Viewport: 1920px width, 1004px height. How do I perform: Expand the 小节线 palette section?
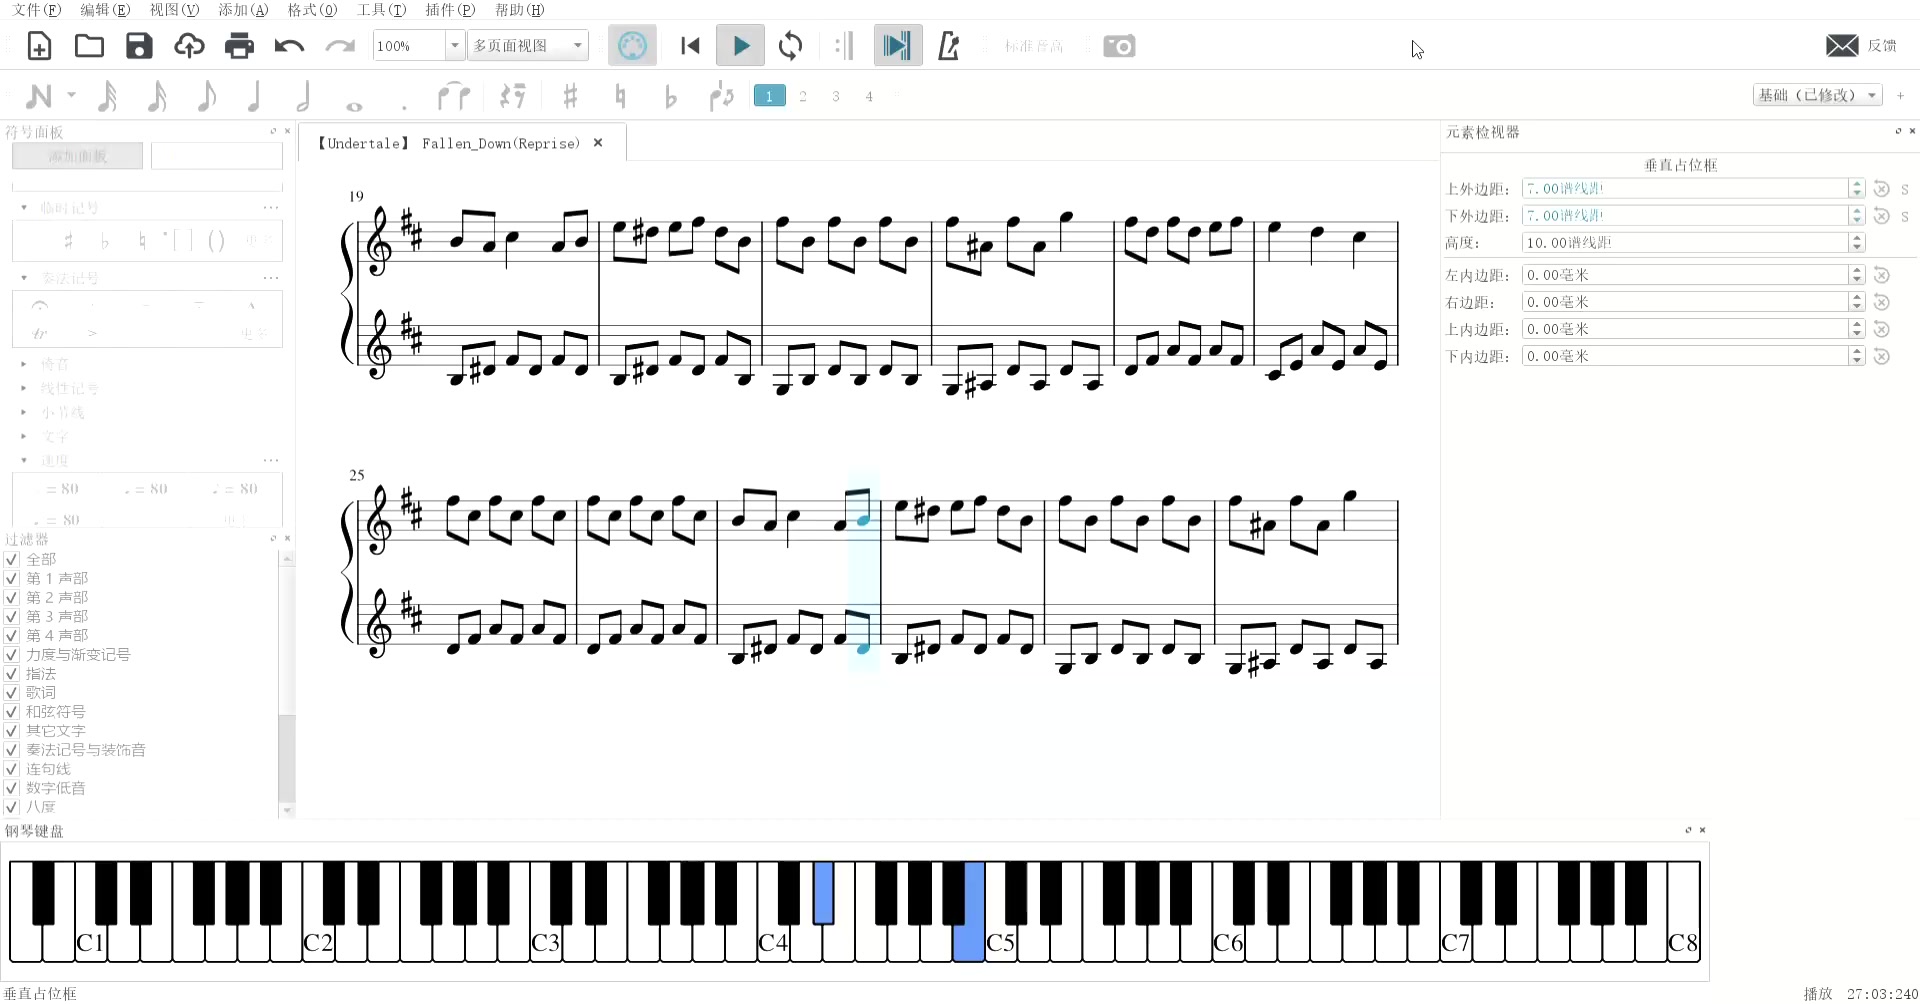(24, 413)
